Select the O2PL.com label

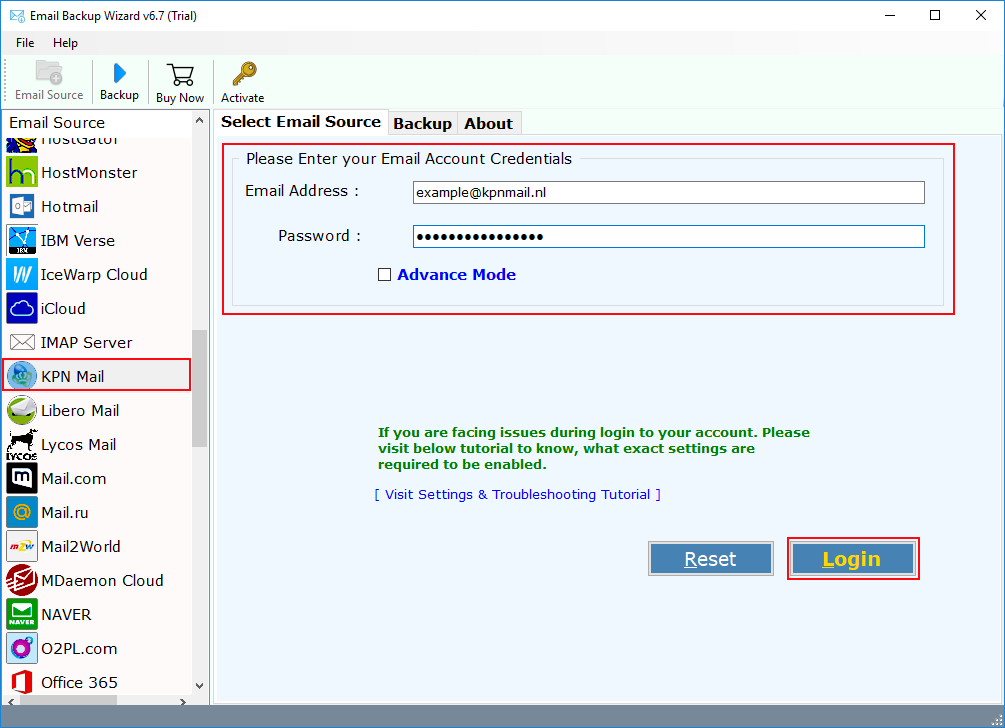click(79, 649)
